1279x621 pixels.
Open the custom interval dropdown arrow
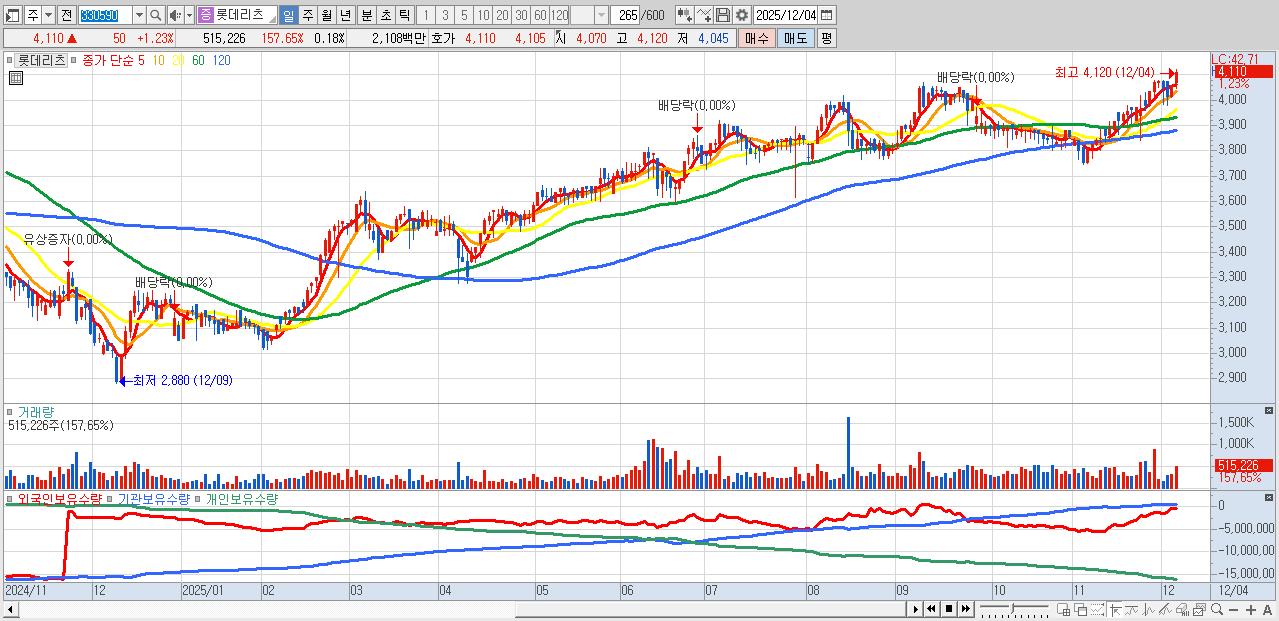(x=601, y=15)
